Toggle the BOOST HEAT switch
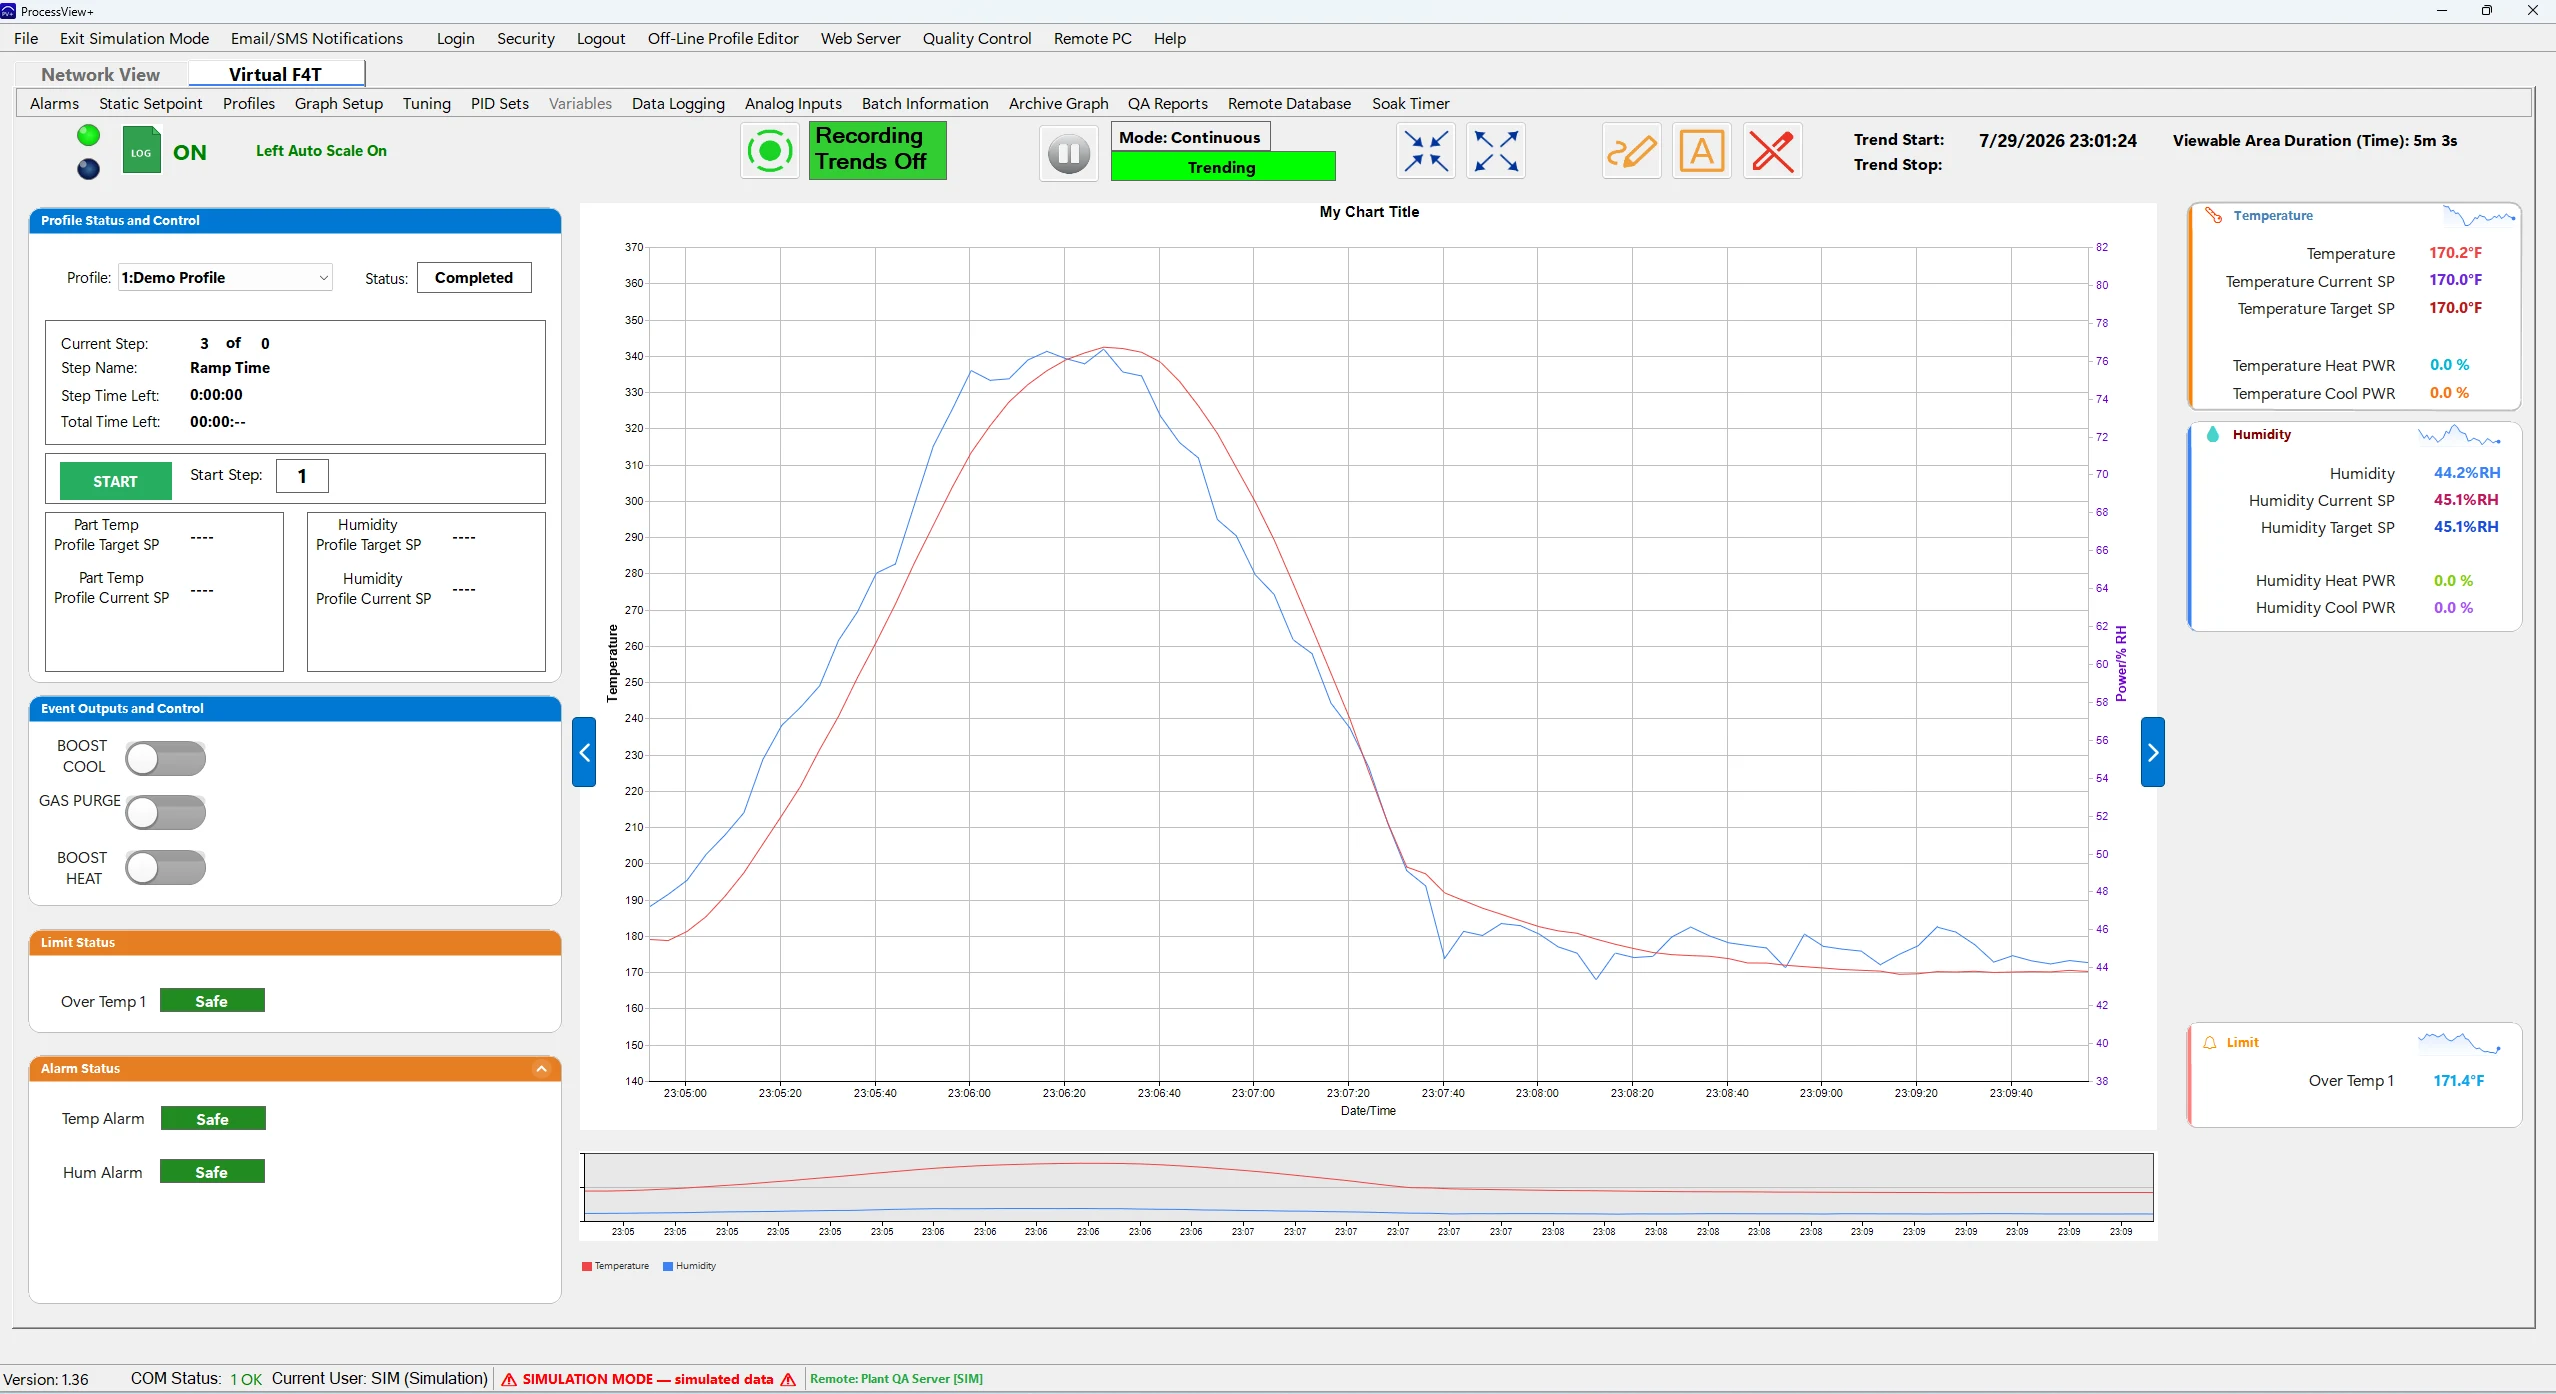The width and height of the screenshot is (2556, 1394). point(166,867)
